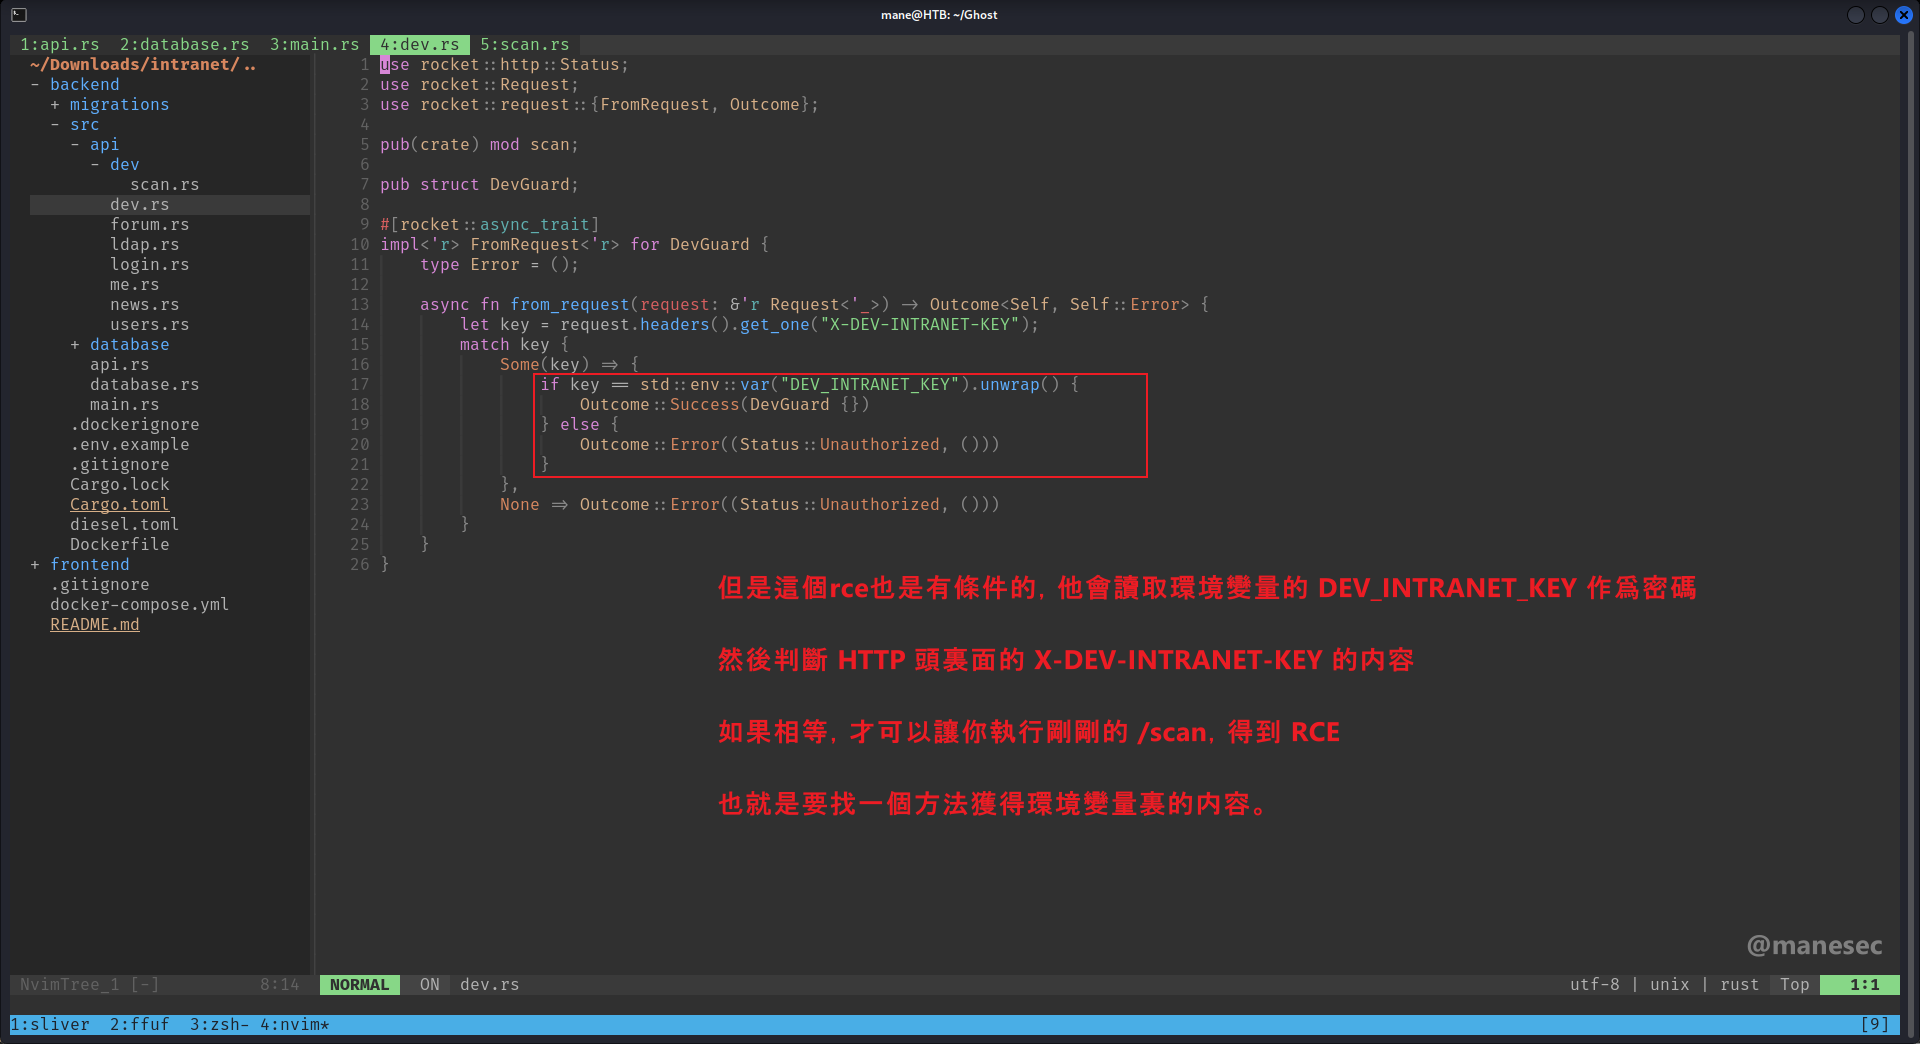
Task: Collapse the src folder
Action: coord(84,125)
